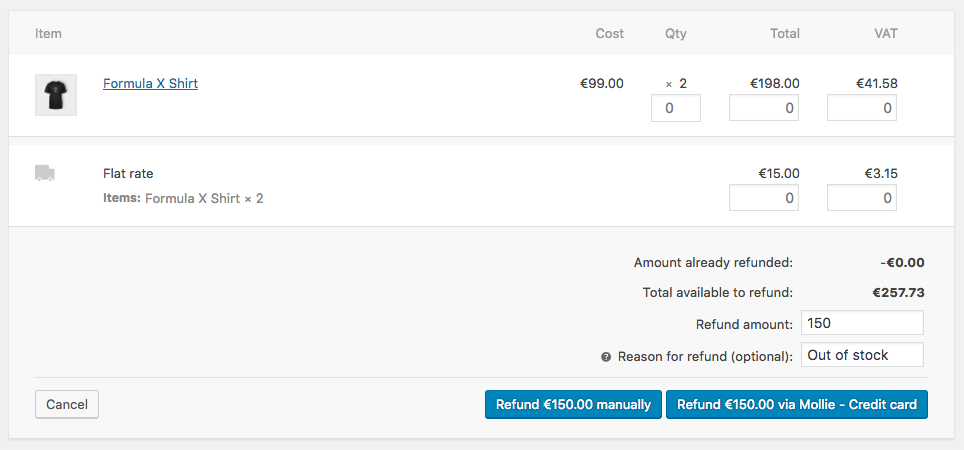This screenshot has width=964, height=450.
Task: Click the Flat rate shipping label
Action: 128,174
